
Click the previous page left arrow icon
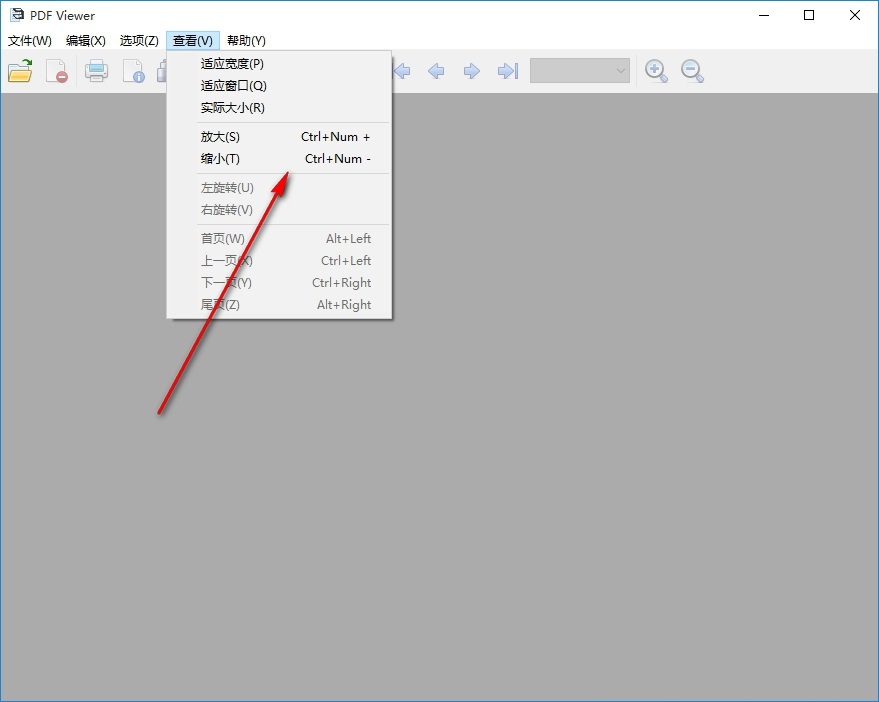(x=436, y=71)
